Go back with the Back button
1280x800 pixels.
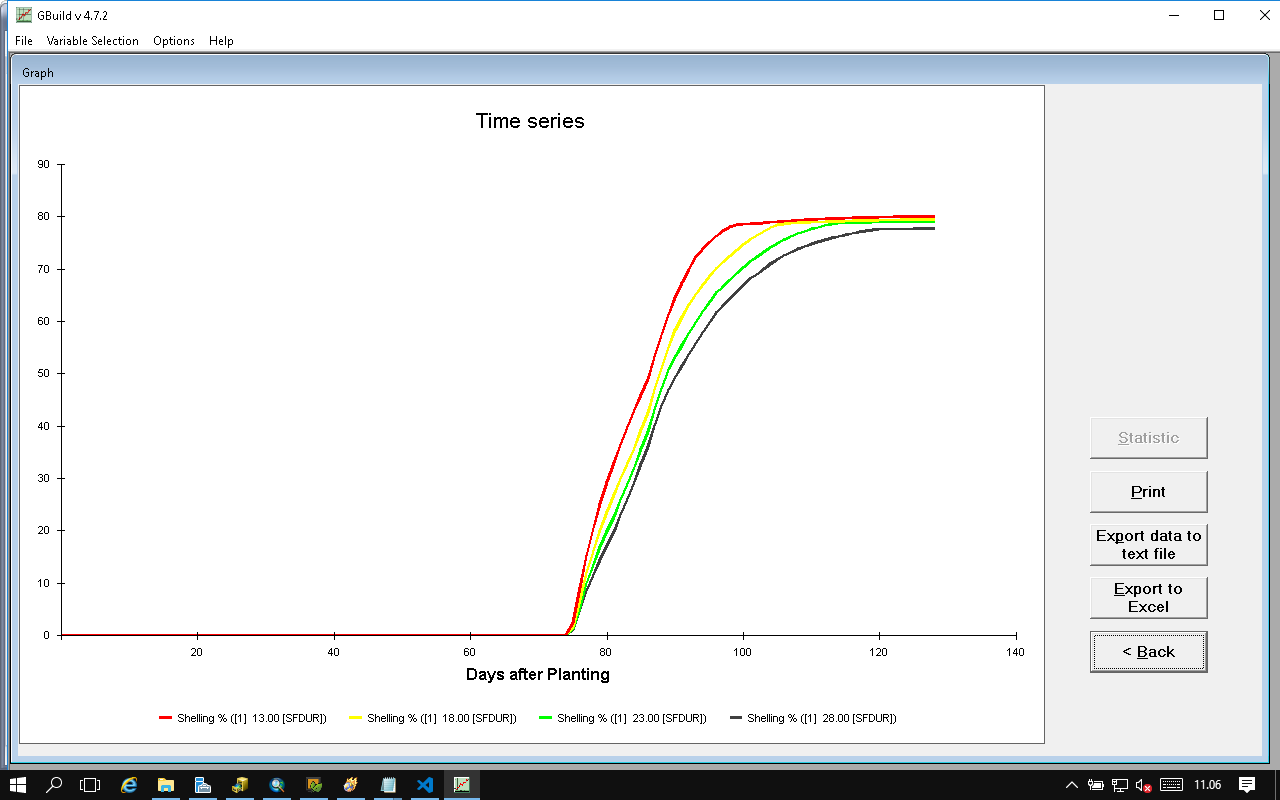(x=1148, y=652)
